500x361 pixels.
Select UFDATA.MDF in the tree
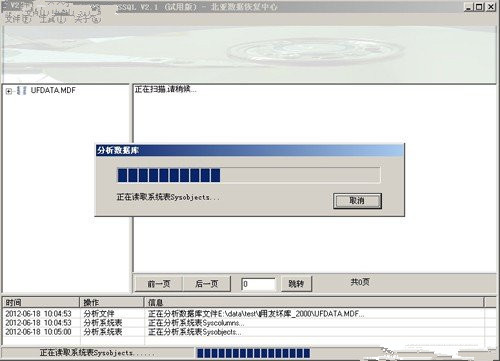[53, 90]
